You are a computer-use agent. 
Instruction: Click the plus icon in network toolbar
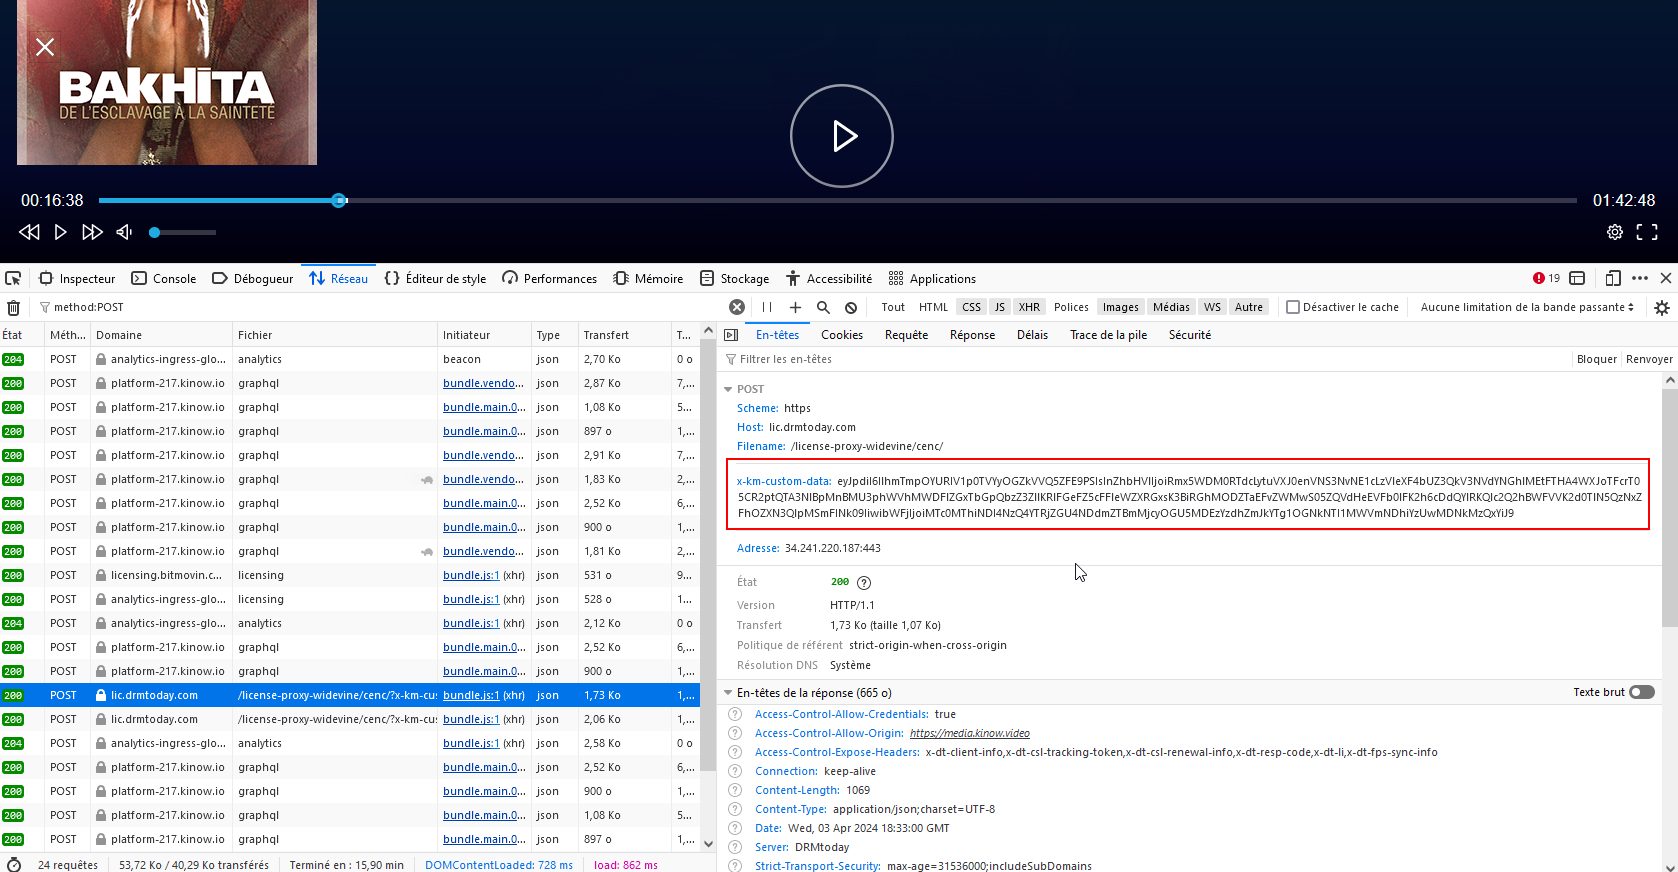point(795,308)
